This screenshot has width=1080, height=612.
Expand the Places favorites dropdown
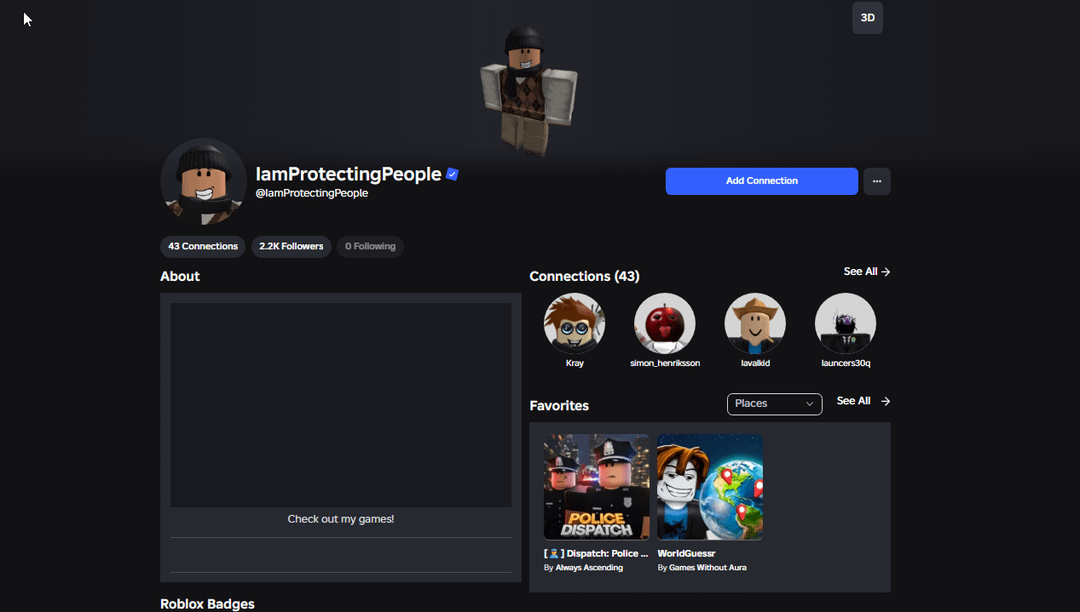[x=774, y=404]
